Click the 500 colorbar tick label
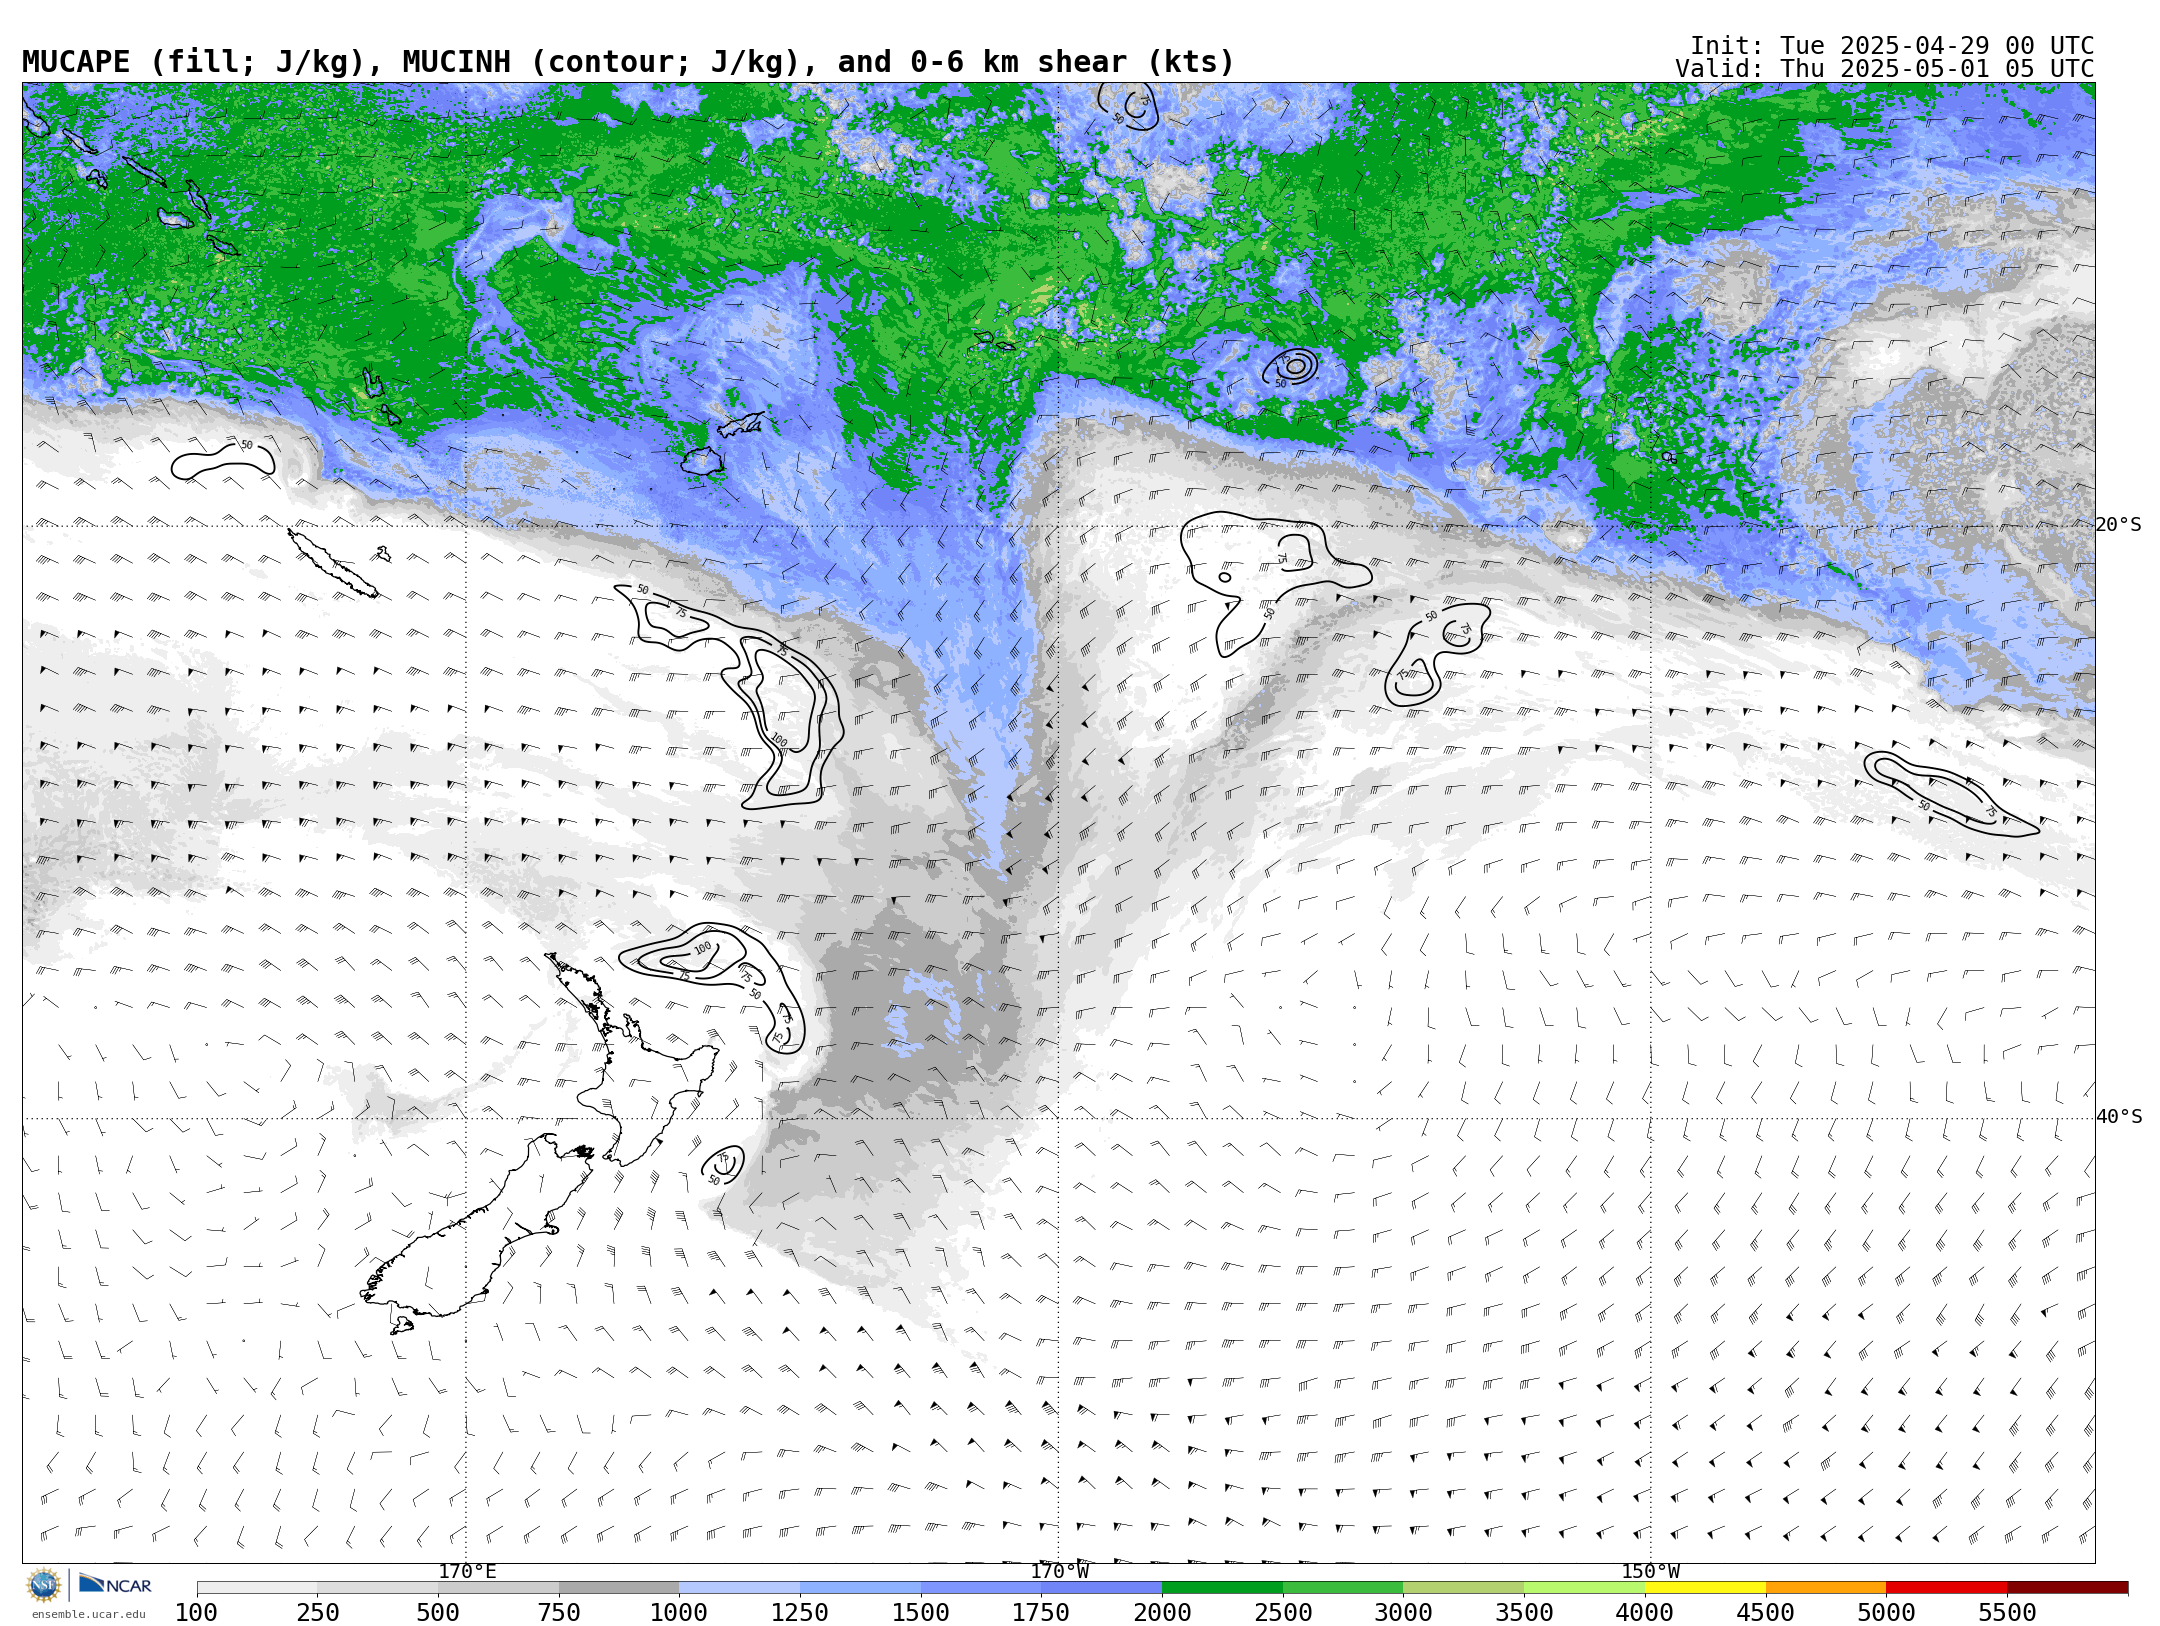The height and width of the screenshot is (1626, 2160). coord(438,1612)
